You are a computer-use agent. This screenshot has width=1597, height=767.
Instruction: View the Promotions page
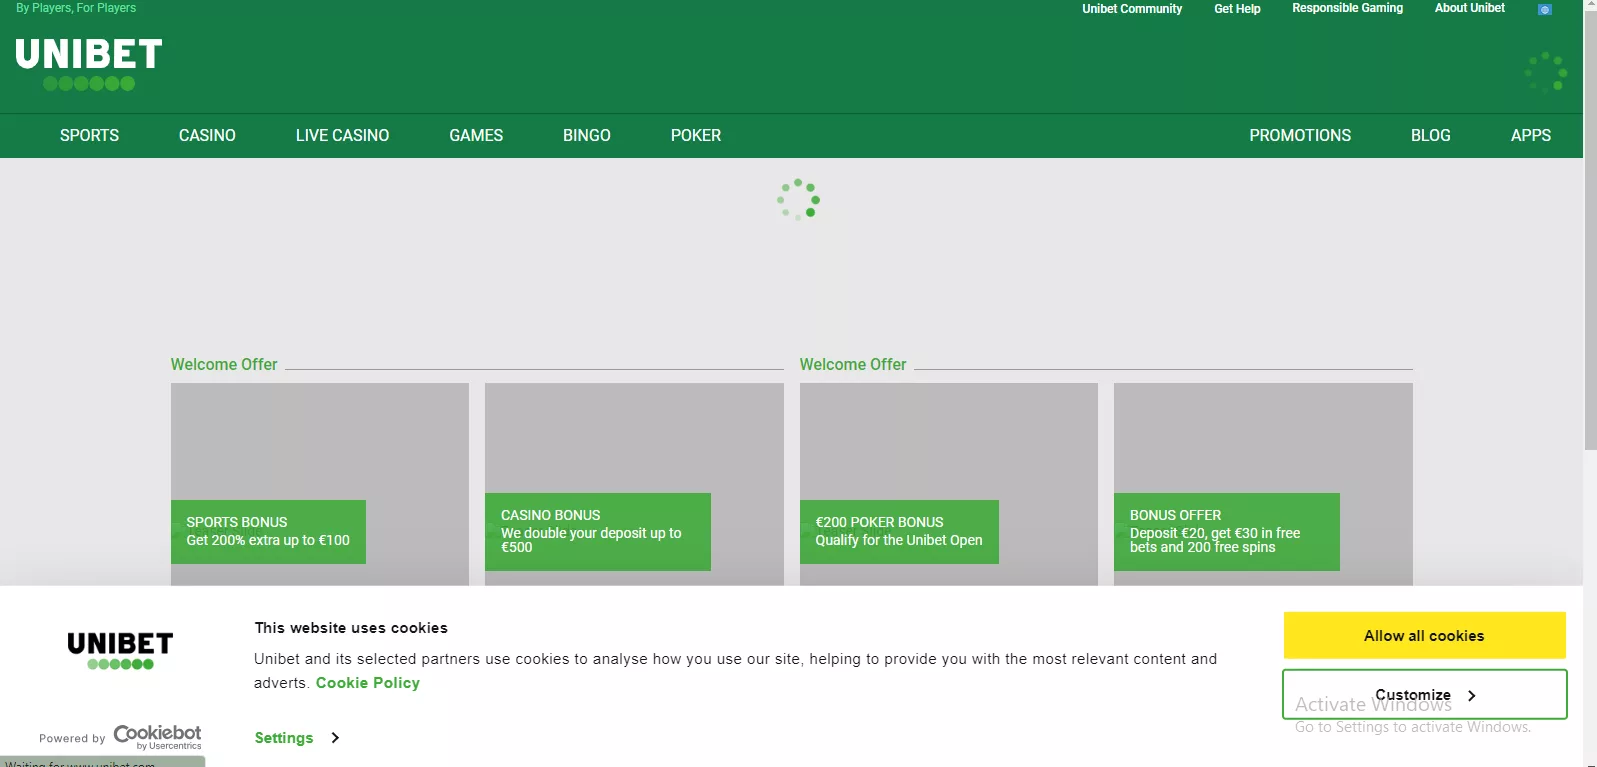coord(1300,135)
